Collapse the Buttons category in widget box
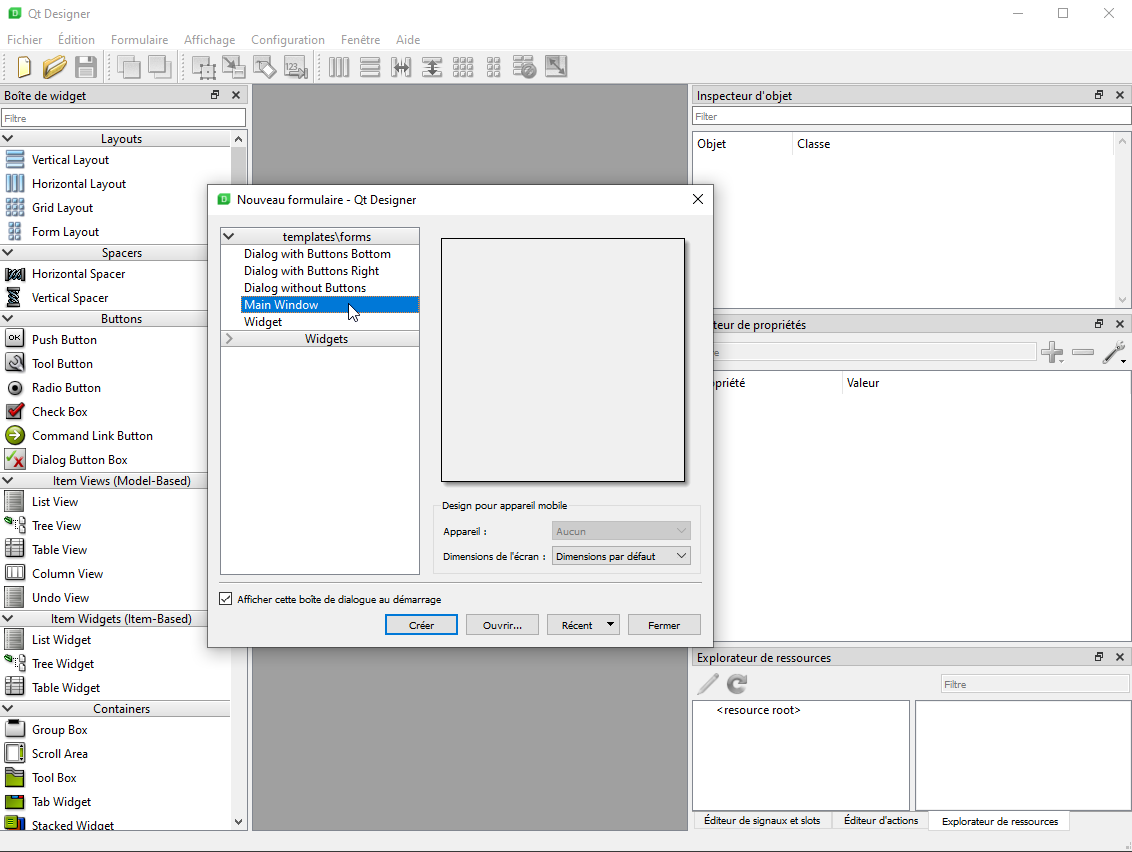The width and height of the screenshot is (1132, 852). pyautogui.click(x=8, y=318)
